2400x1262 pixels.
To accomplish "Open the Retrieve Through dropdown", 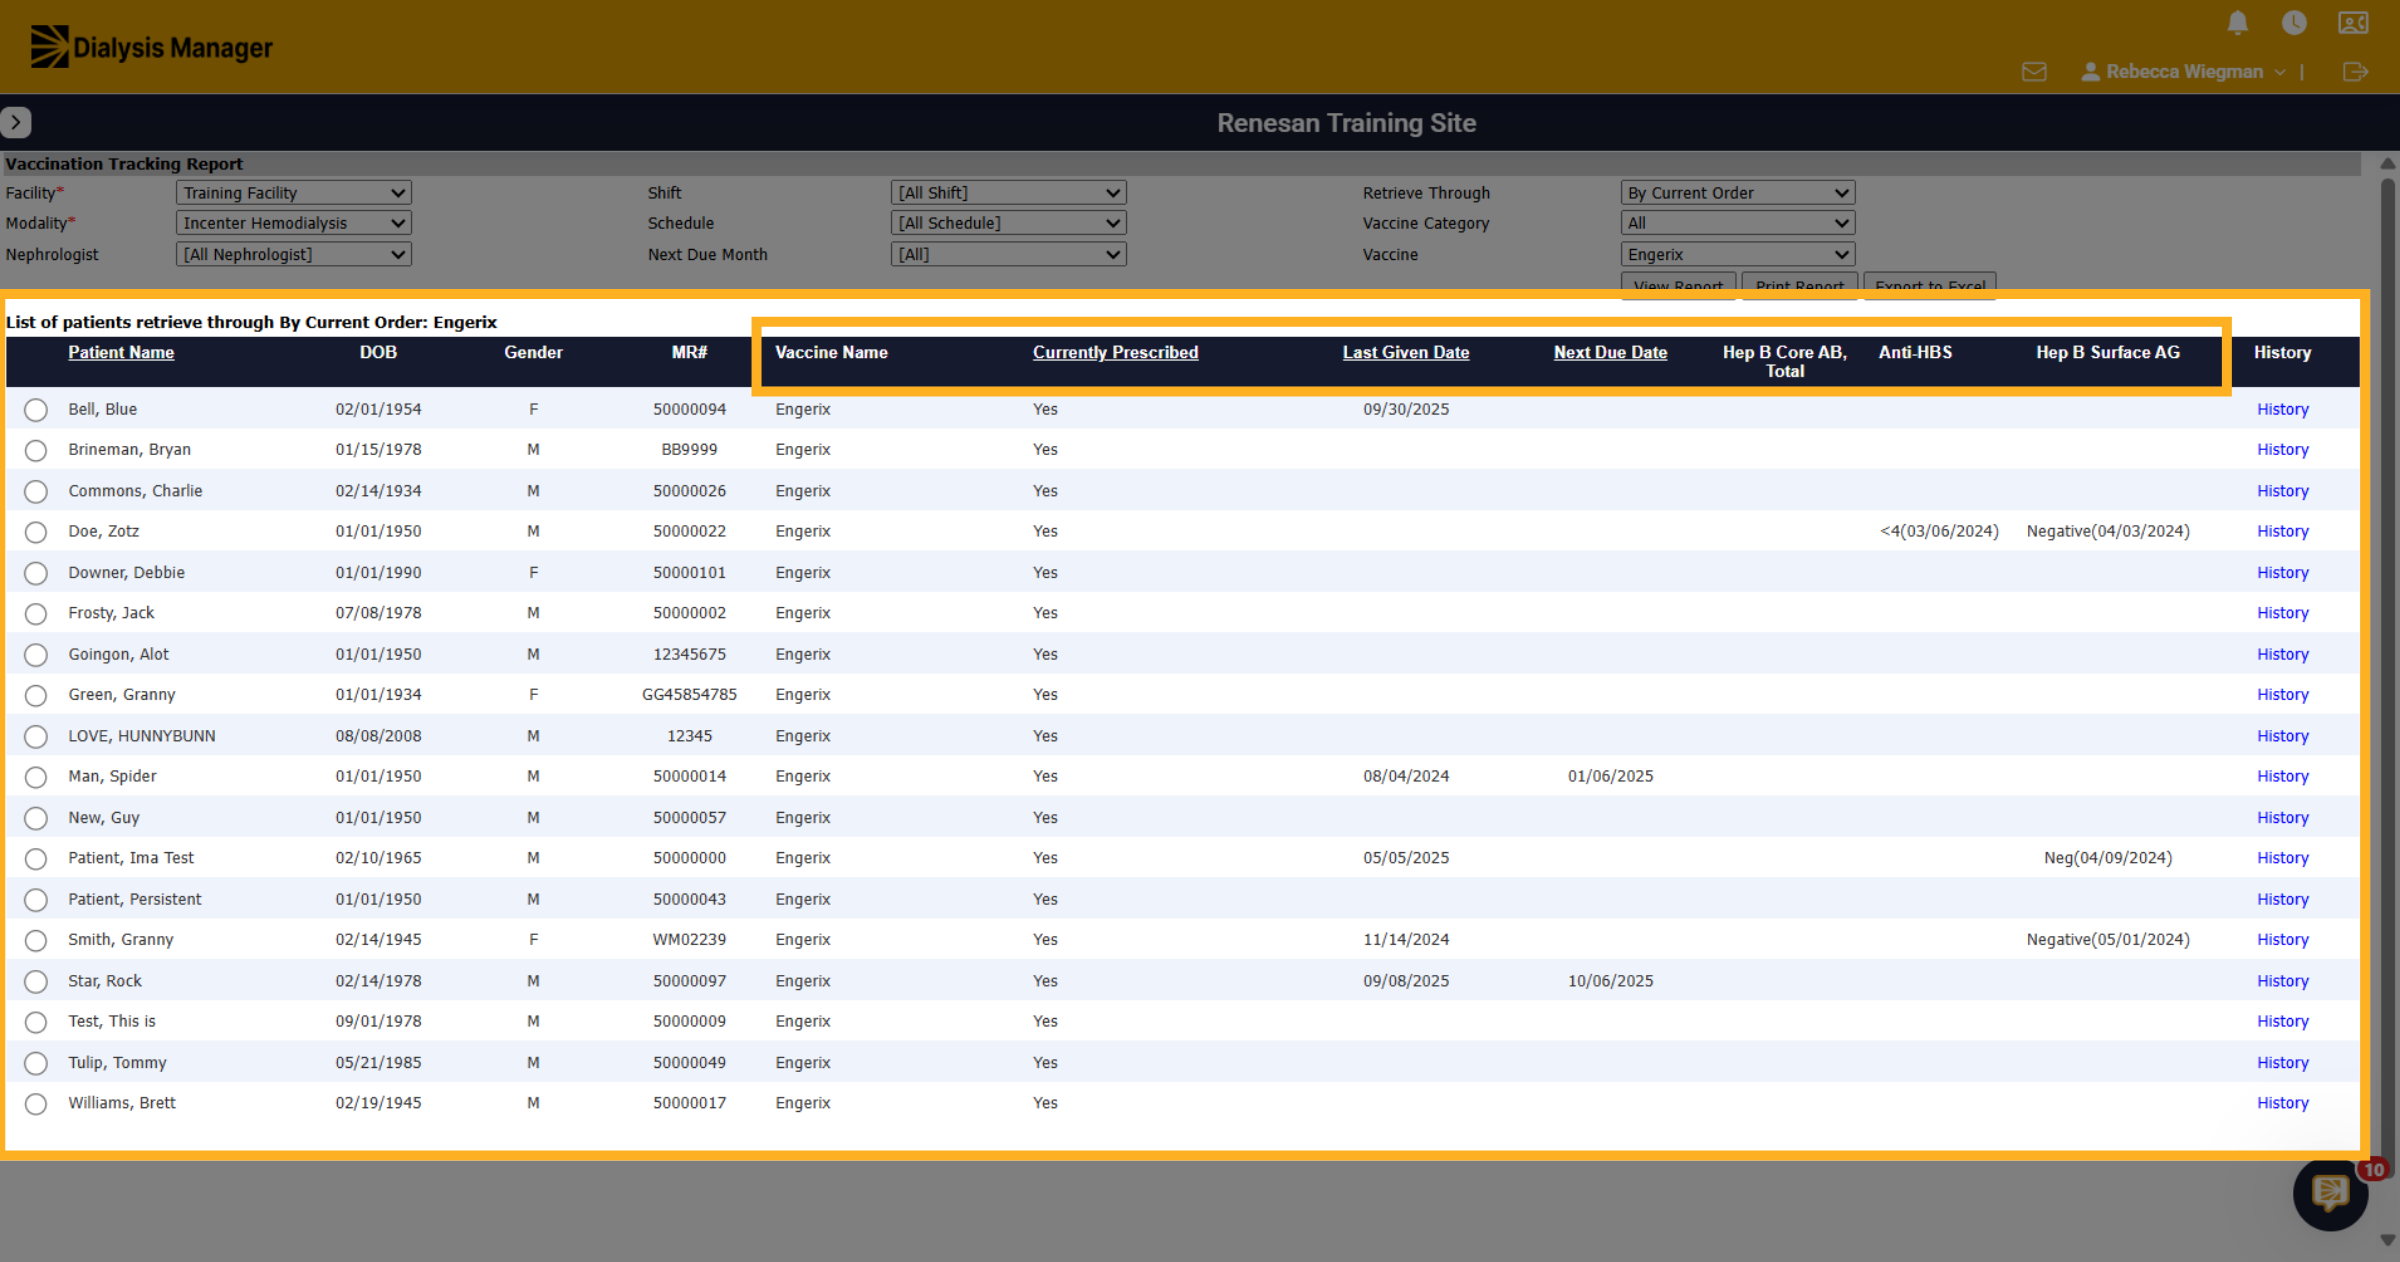I will click(1738, 193).
